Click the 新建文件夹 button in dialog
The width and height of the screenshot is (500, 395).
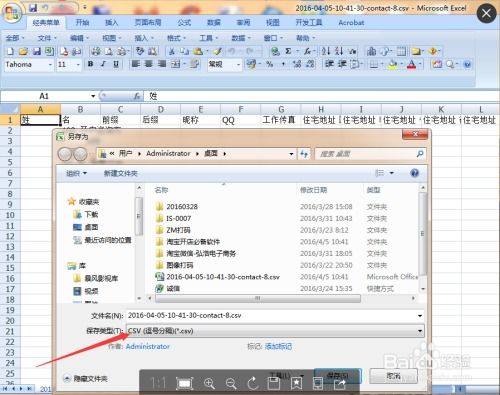point(121,173)
